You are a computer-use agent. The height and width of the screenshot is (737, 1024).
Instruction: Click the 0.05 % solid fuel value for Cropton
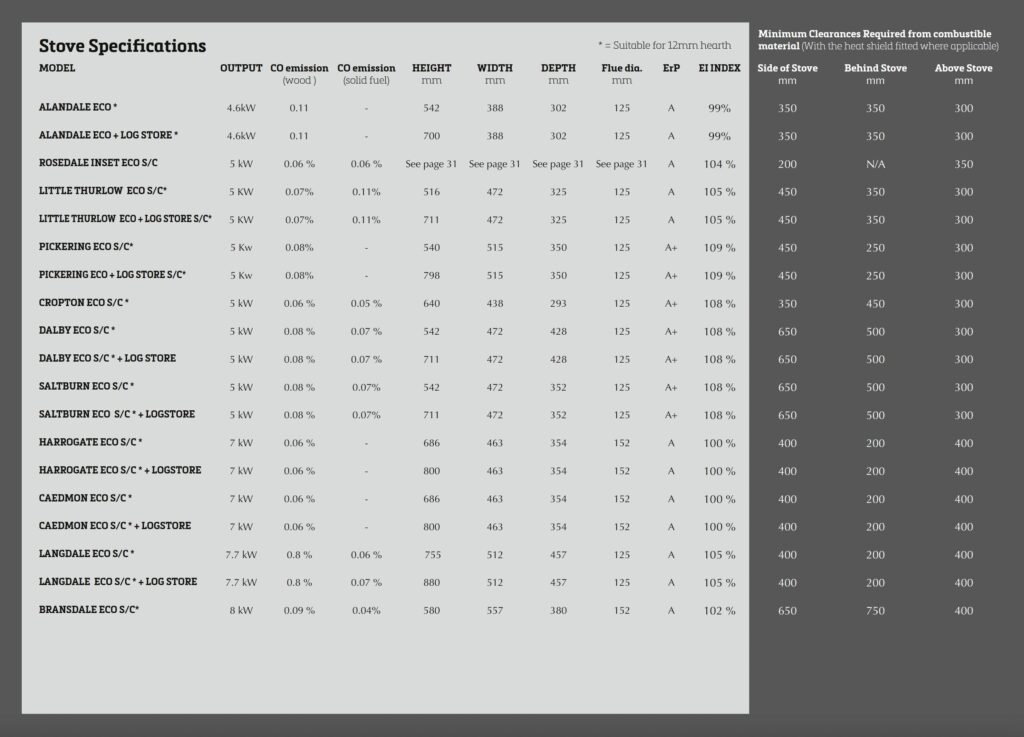coord(366,304)
